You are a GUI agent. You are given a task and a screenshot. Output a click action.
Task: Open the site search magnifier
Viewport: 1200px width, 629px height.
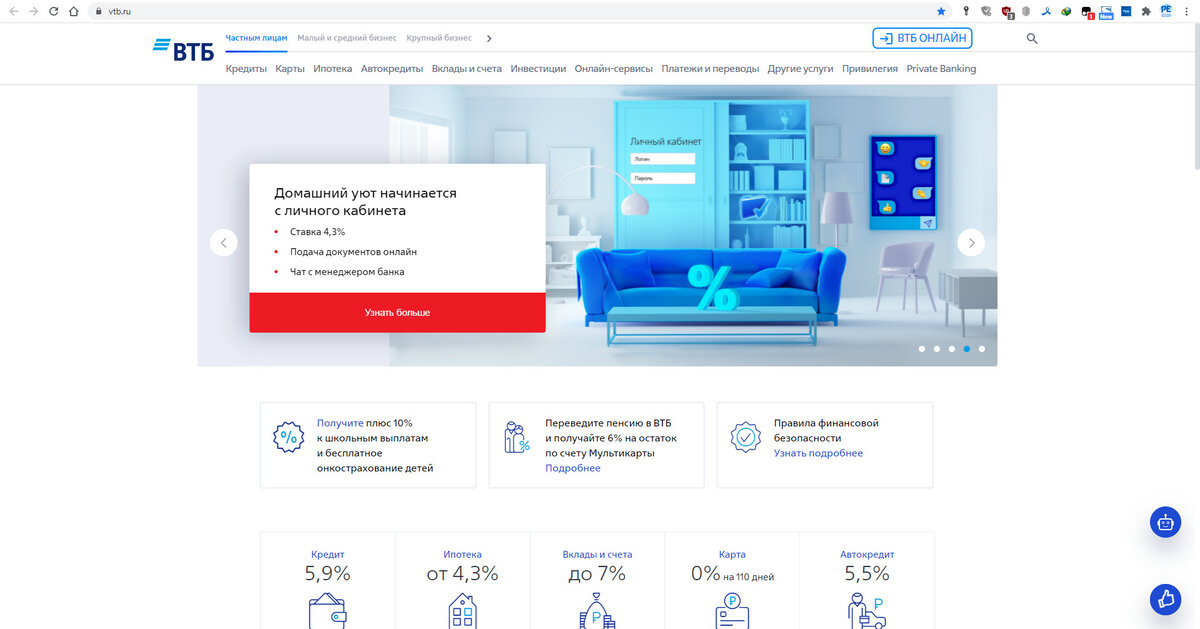[x=1032, y=39]
